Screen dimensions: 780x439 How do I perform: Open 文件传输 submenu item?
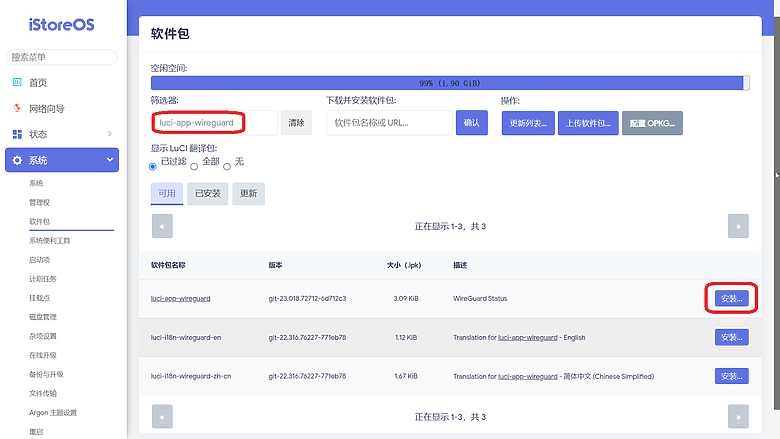click(x=43, y=393)
